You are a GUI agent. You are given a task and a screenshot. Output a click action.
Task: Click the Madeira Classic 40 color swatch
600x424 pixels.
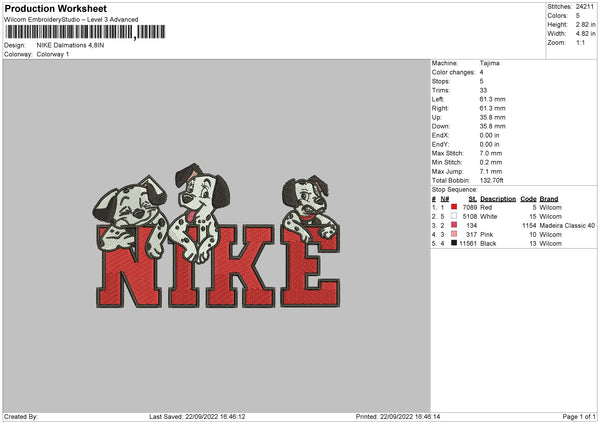[x=454, y=225]
